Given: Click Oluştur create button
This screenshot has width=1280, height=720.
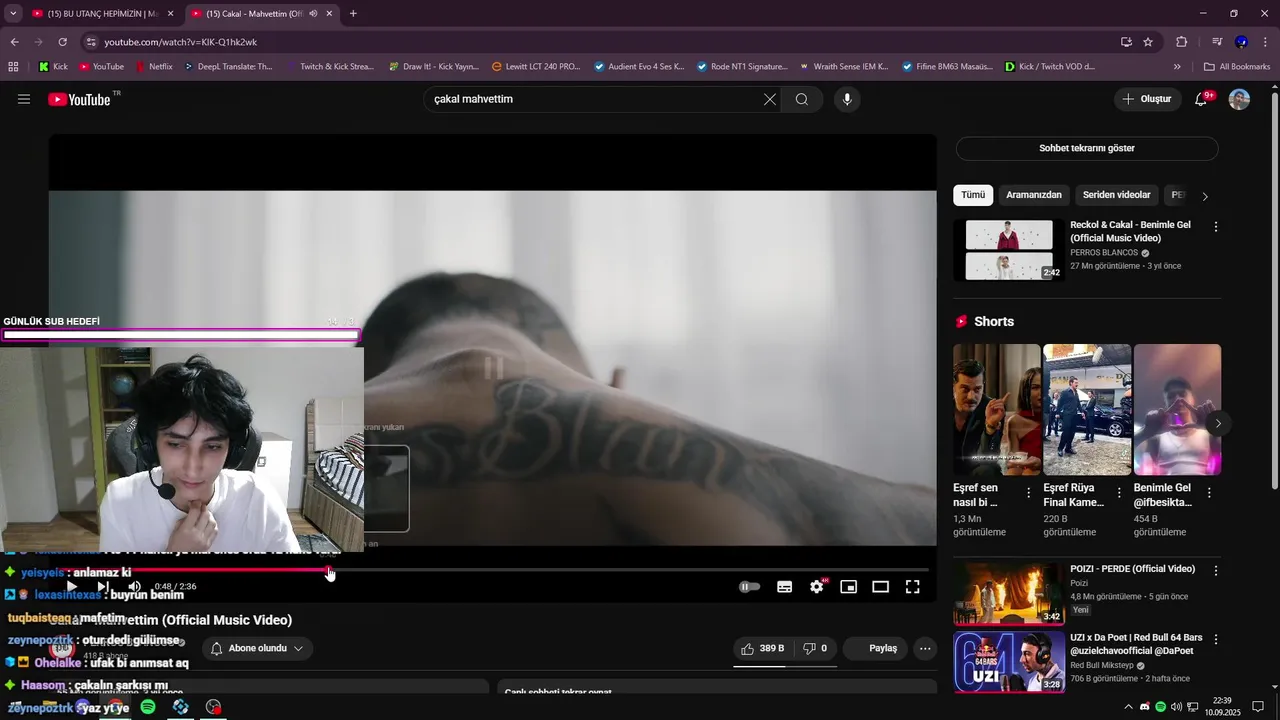Looking at the screenshot, I should coord(1146,99).
